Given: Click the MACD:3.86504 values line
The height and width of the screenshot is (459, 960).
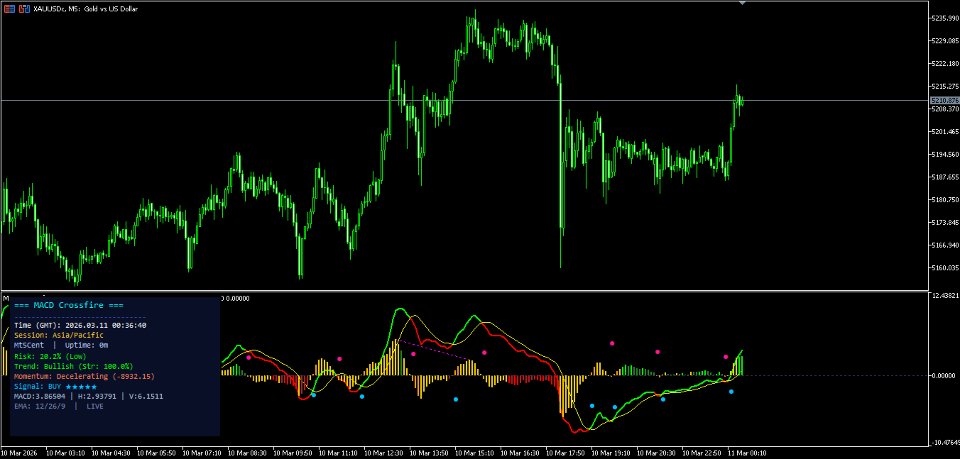Looking at the screenshot, I should coord(89,397).
